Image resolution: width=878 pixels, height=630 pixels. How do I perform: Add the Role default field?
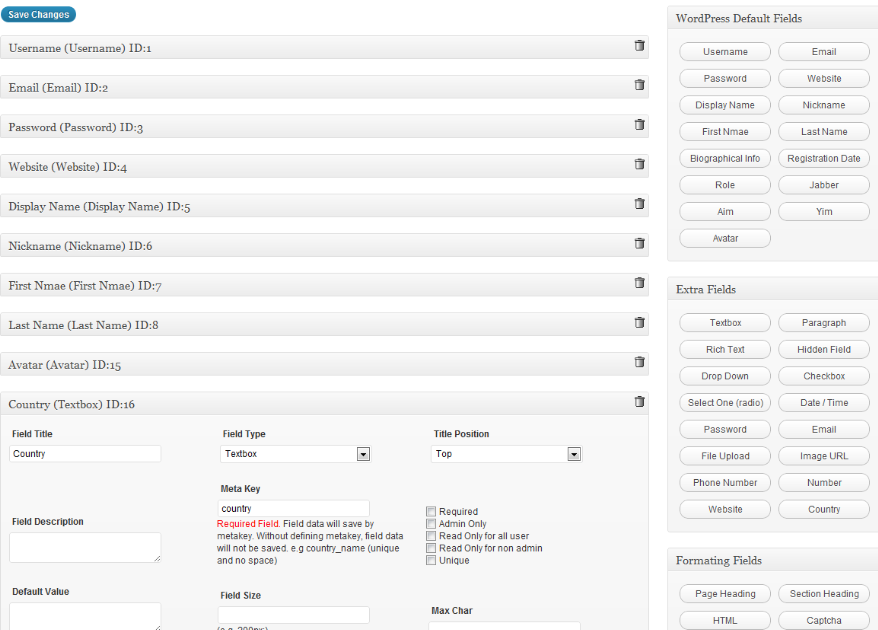[x=725, y=185]
